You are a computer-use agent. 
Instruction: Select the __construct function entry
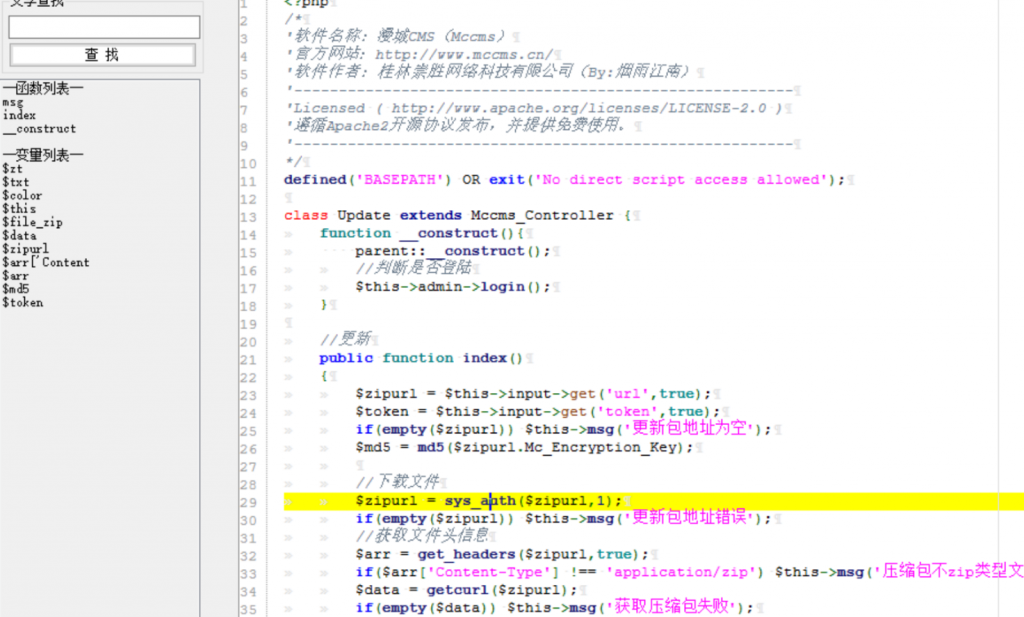(39, 129)
